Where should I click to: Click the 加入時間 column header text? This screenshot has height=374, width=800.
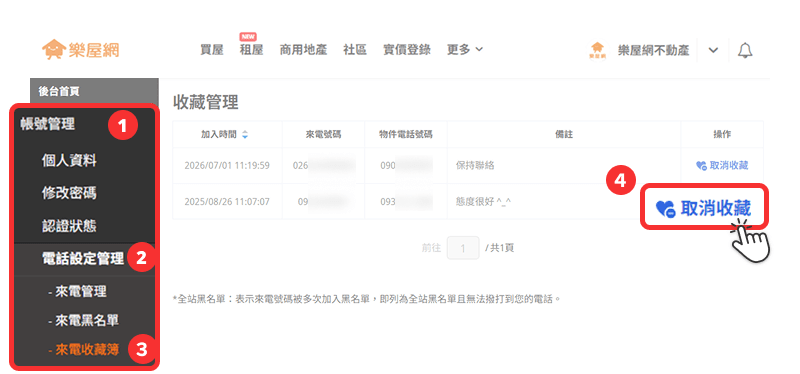pyautogui.click(x=219, y=135)
